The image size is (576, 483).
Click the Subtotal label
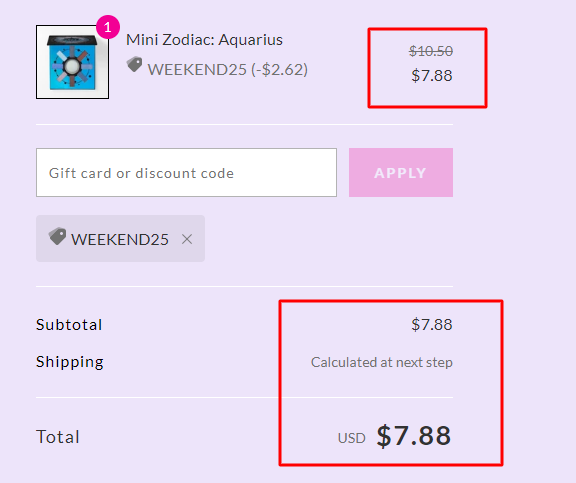pyautogui.click(x=69, y=325)
